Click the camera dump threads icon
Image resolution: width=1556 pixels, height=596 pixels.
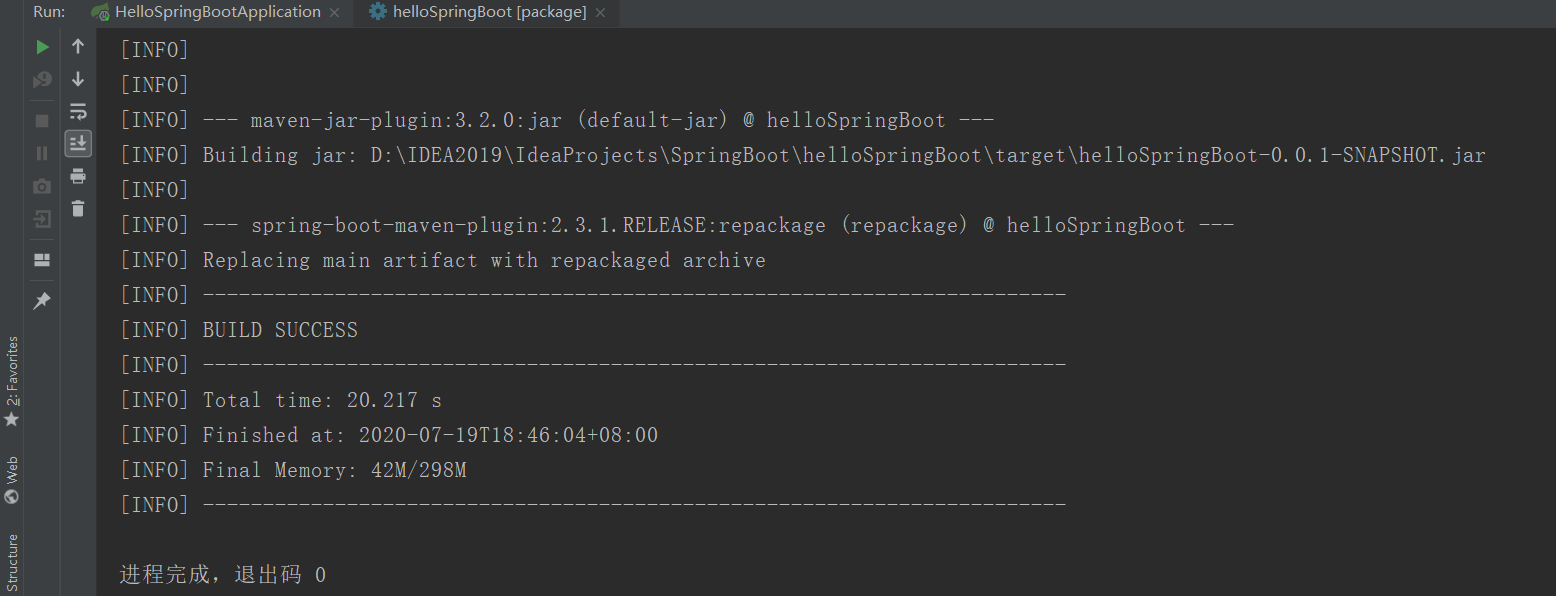point(42,186)
